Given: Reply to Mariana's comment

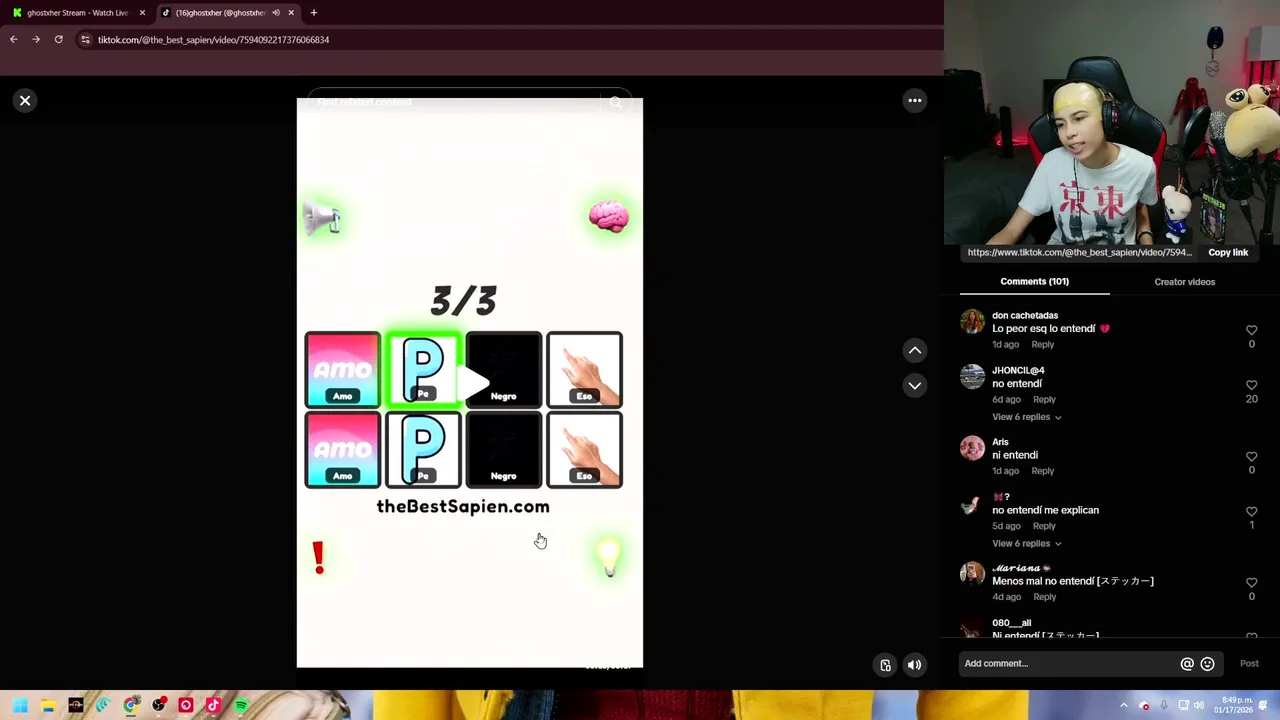Looking at the screenshot, I should (1044, 597).
